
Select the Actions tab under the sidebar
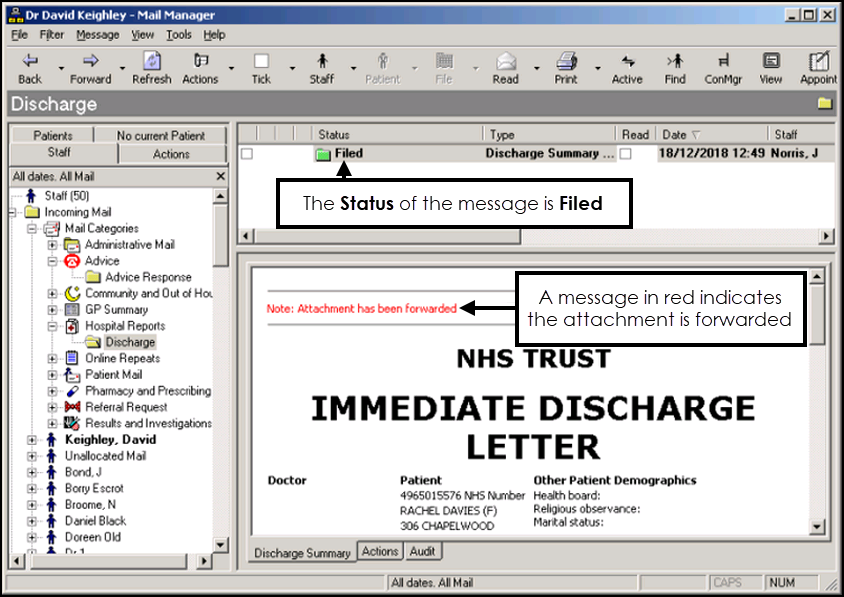172,153
